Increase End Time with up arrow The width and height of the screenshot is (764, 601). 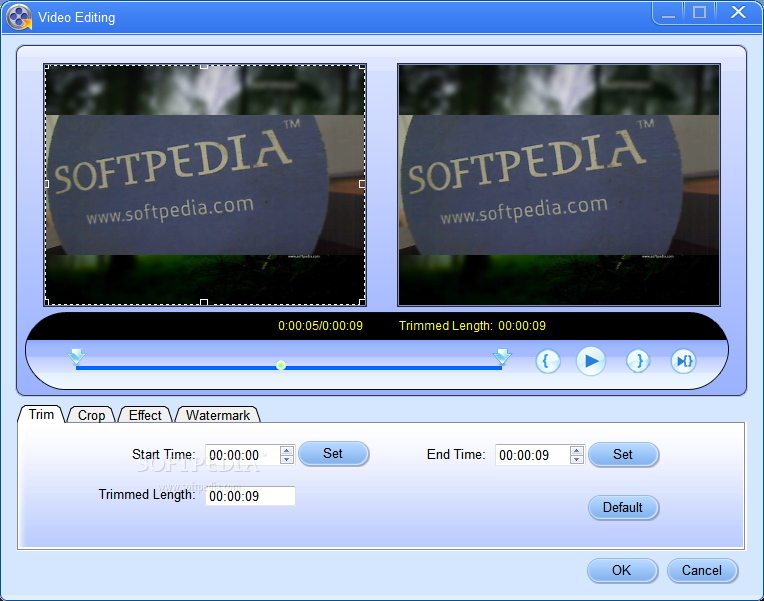(x=577, y=450)
